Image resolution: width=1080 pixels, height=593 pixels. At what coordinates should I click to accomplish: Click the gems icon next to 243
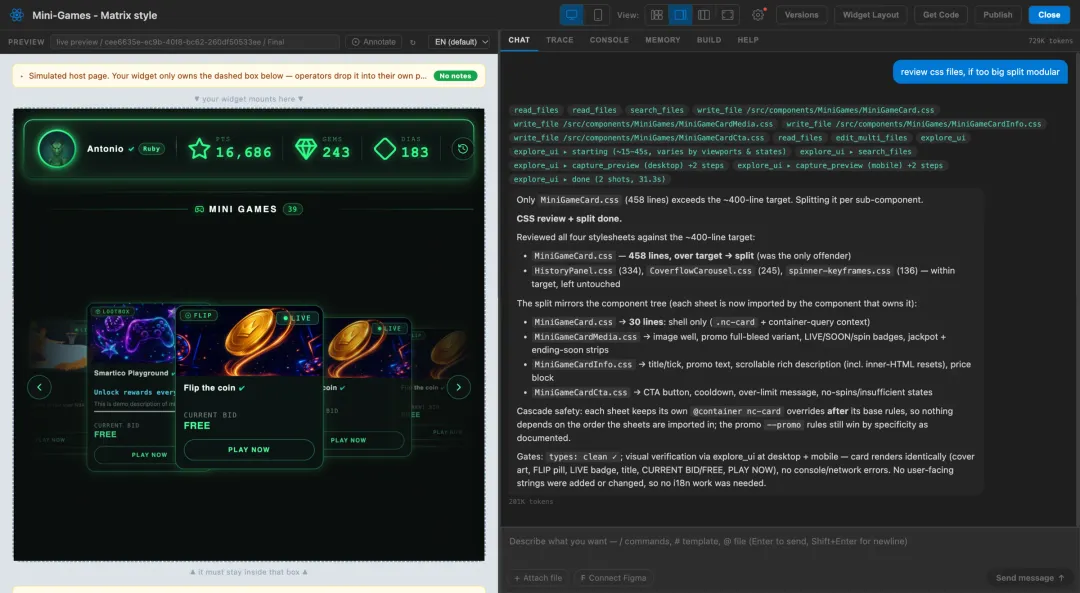[306, 149]
